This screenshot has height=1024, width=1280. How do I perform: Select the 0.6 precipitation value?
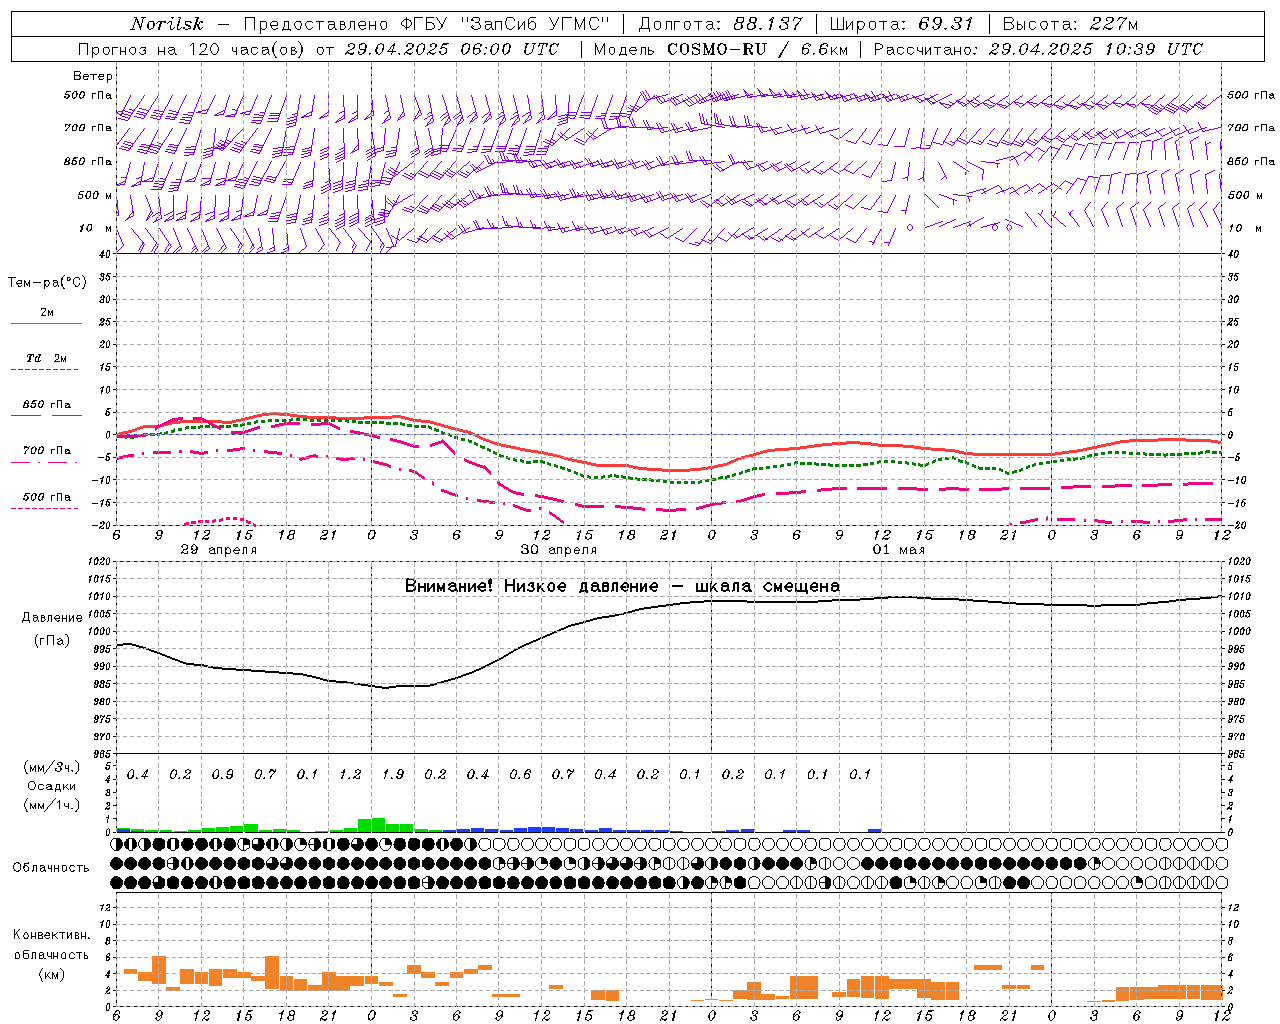[x=520, y=775]
